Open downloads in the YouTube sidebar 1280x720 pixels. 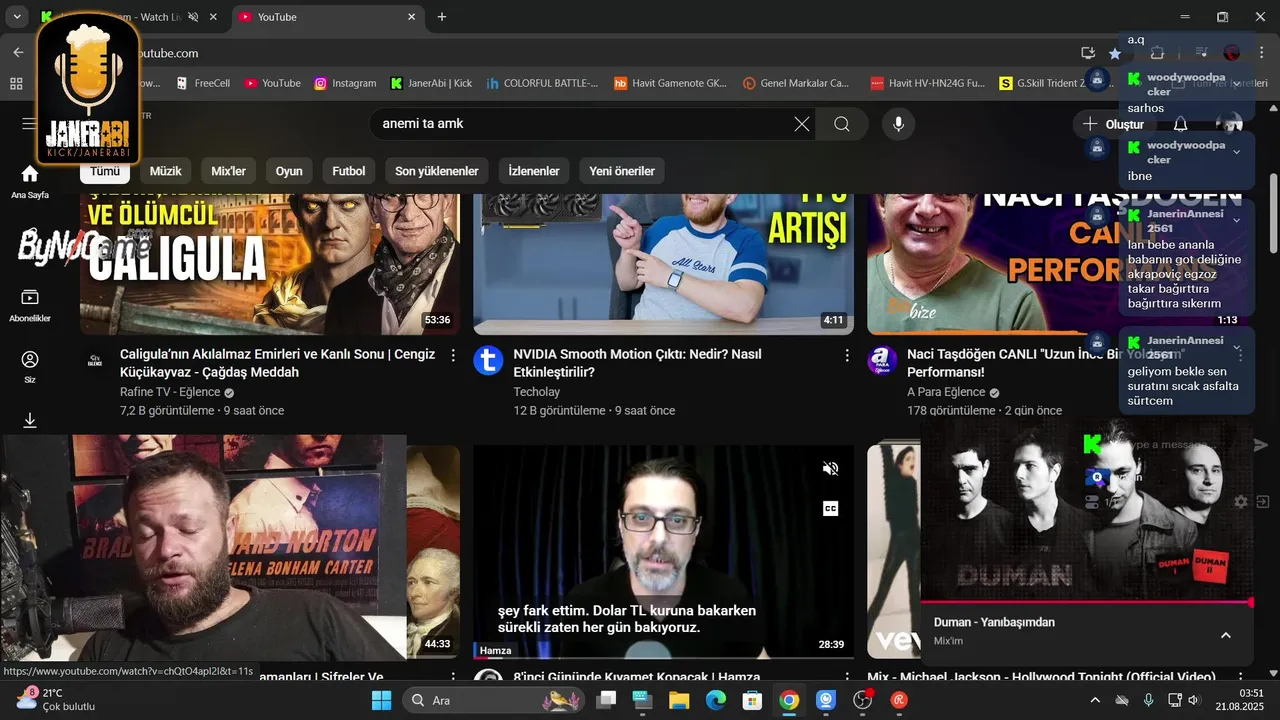30,421
